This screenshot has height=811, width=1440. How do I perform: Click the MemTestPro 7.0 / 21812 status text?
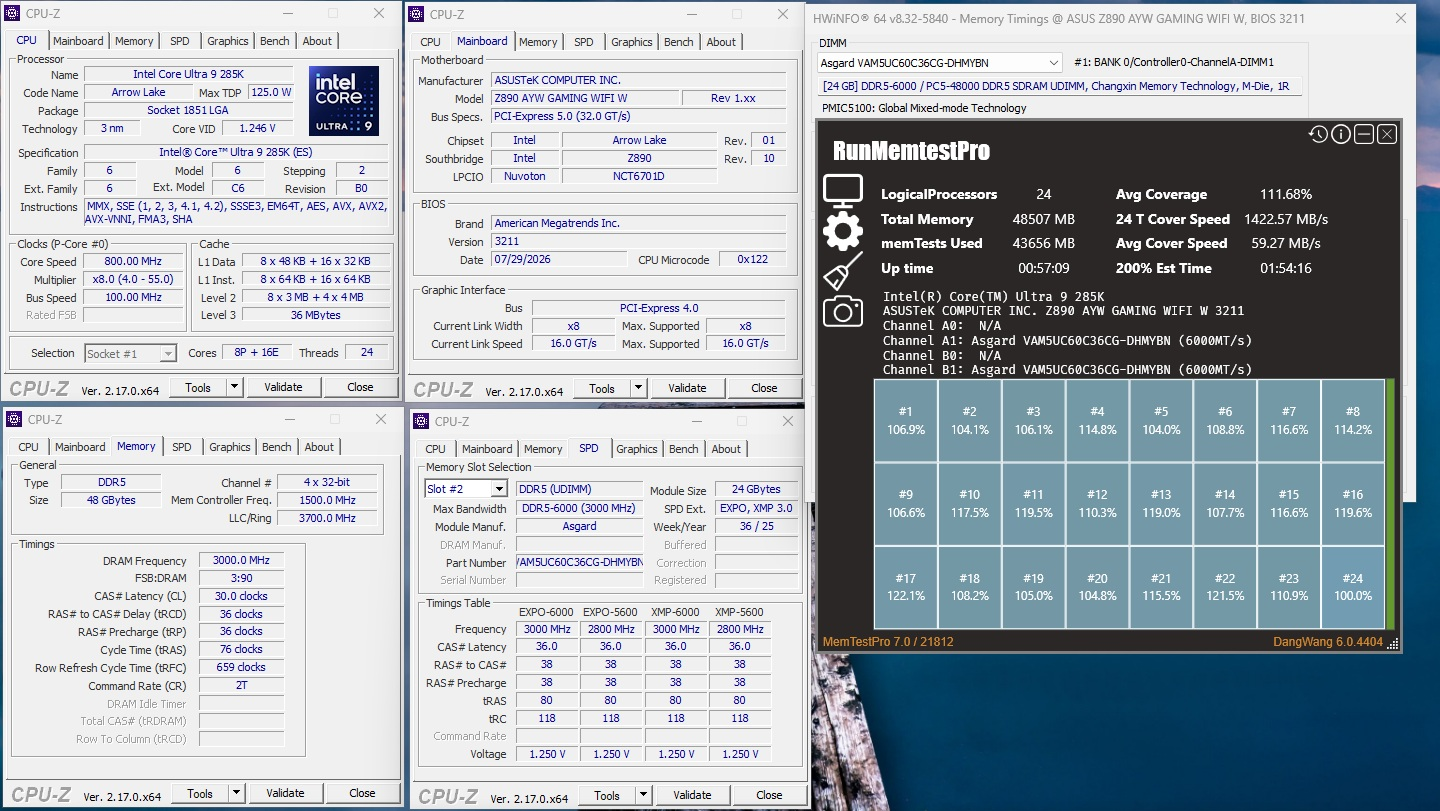(888, 641)
